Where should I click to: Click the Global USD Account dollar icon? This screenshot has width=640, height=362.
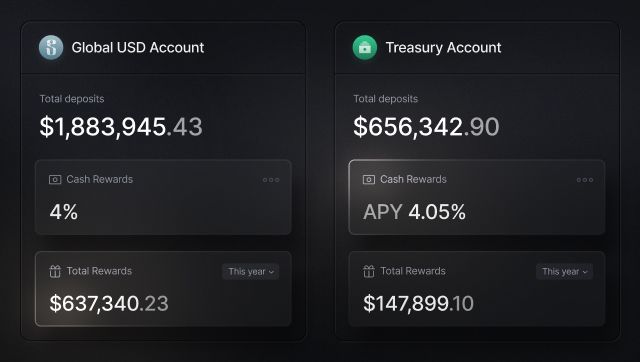pyautogui.click(x=51, y=47)
